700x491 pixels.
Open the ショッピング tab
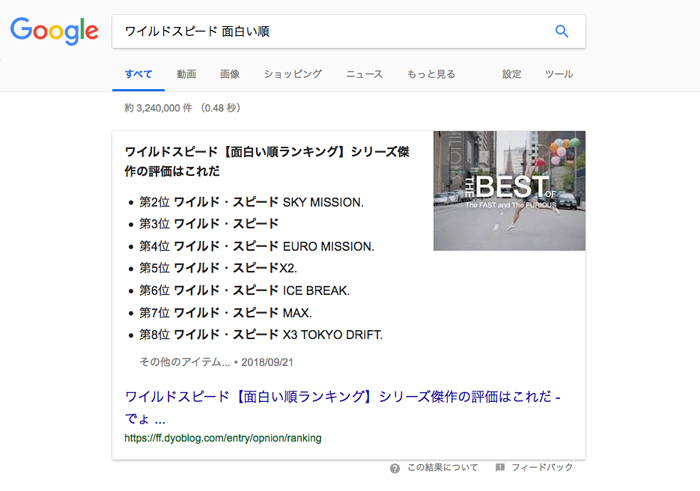point(293,74)
